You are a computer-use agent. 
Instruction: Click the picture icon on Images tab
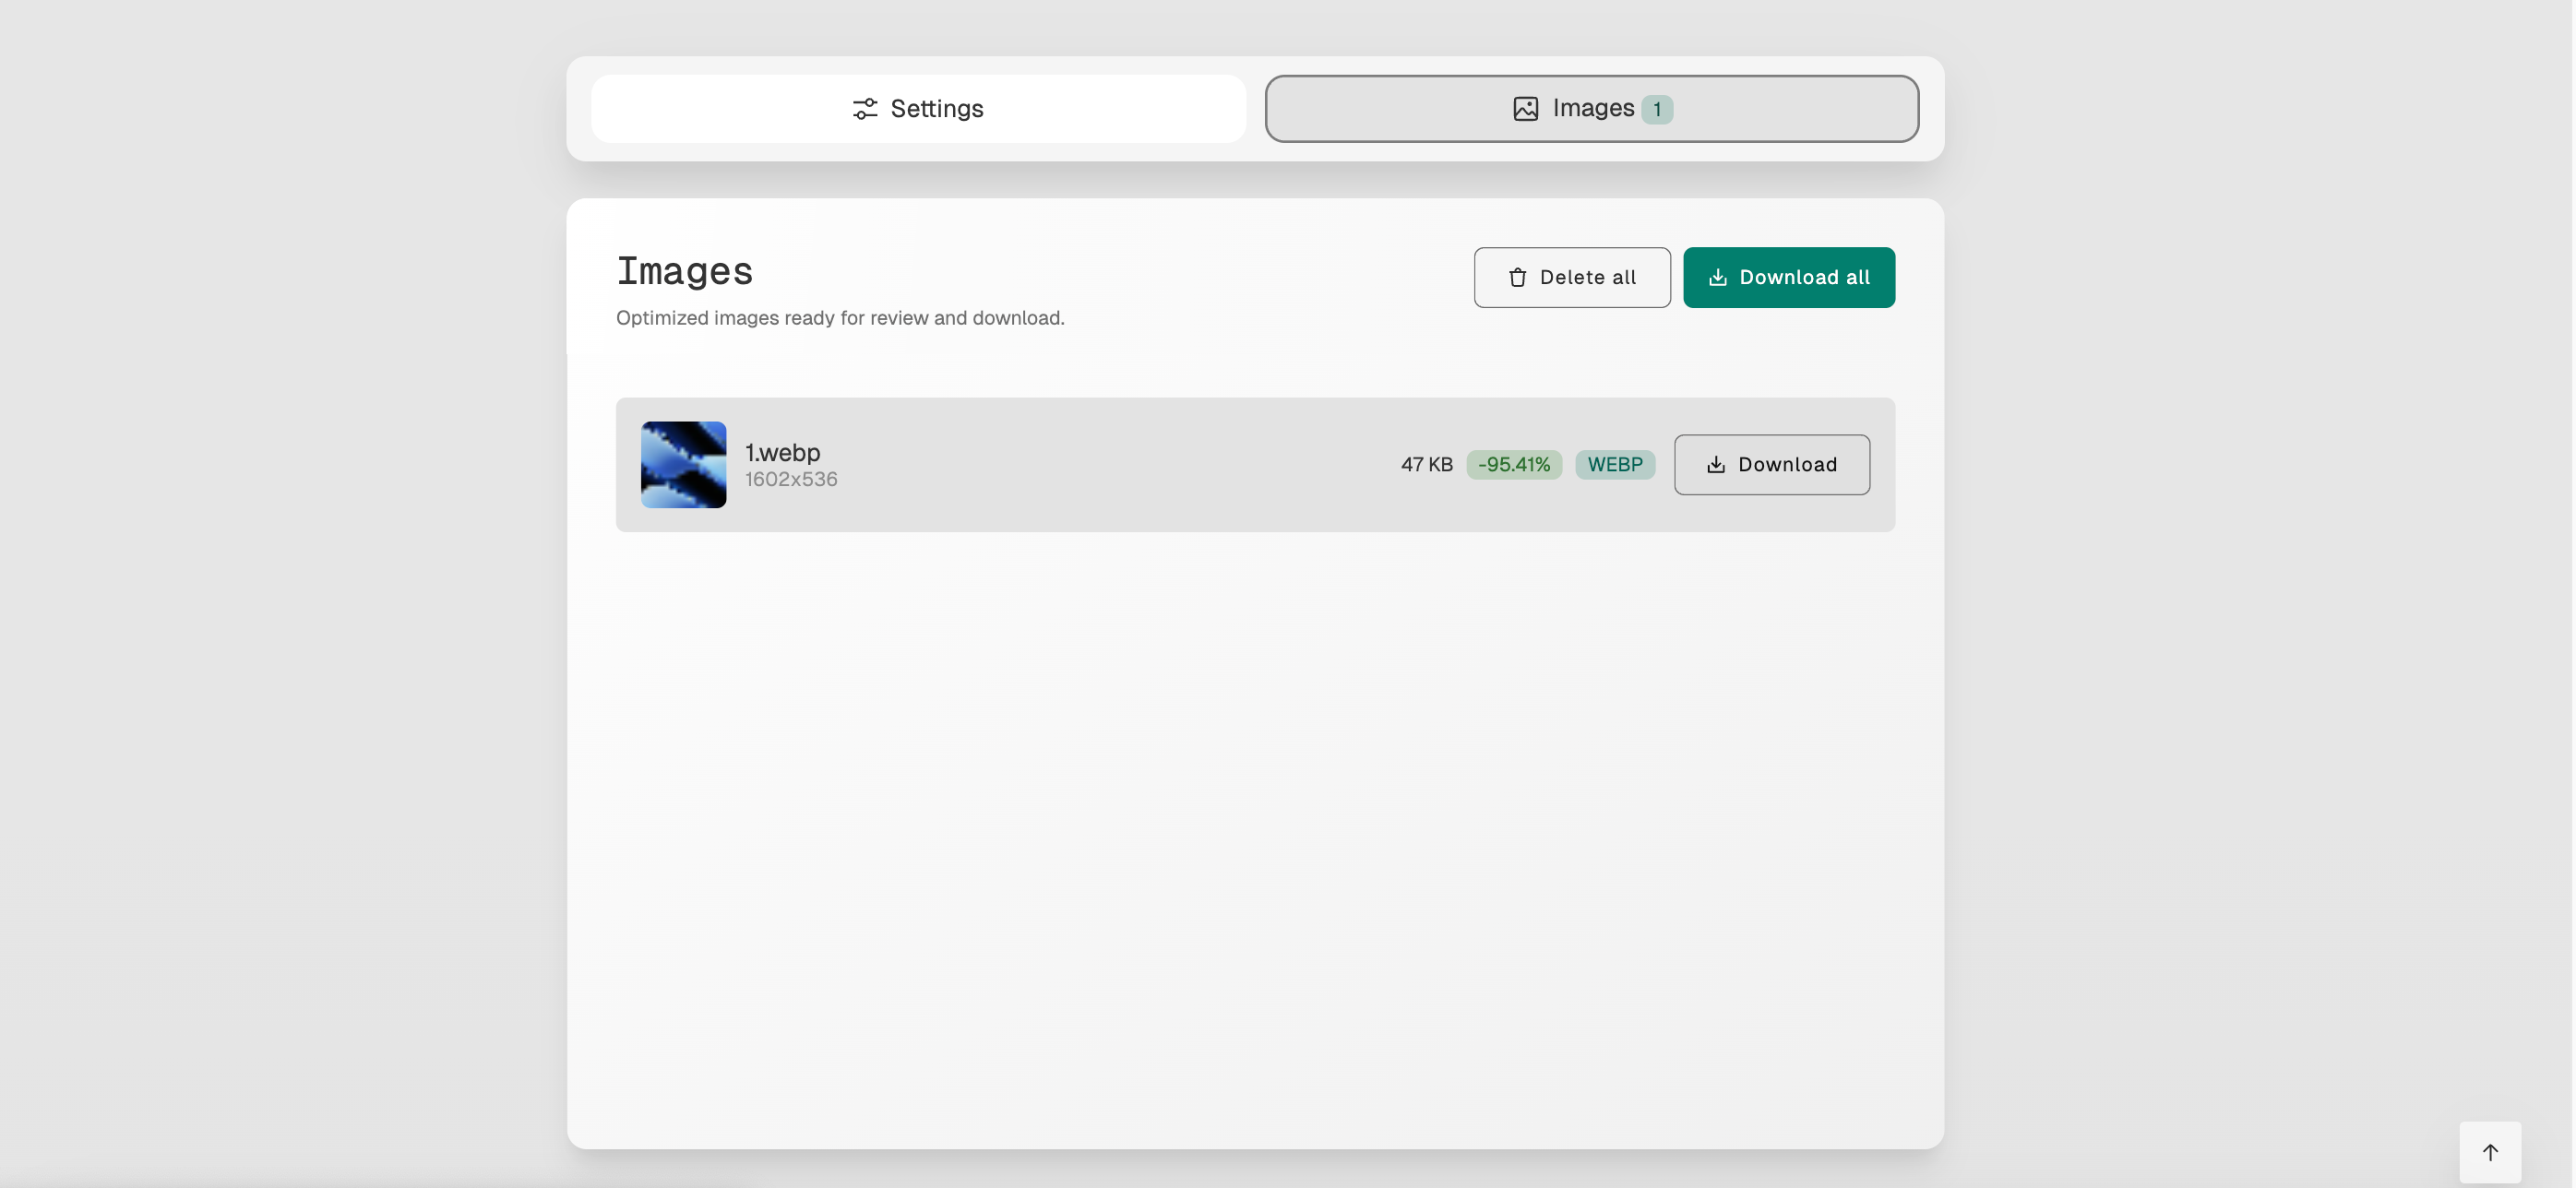pyautogui.click(x=1525, y=109)
